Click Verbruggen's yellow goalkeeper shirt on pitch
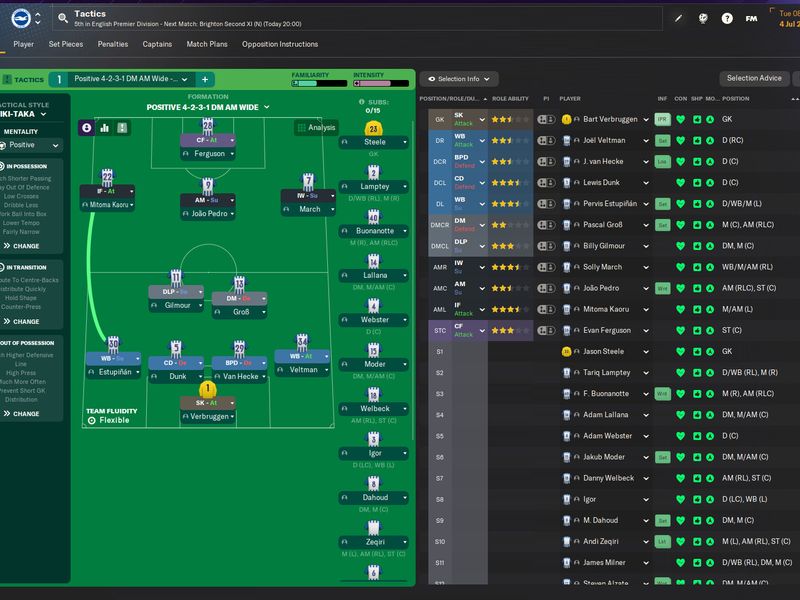Image resolution: width=800 pixels, height=600 pixels. 208,389
